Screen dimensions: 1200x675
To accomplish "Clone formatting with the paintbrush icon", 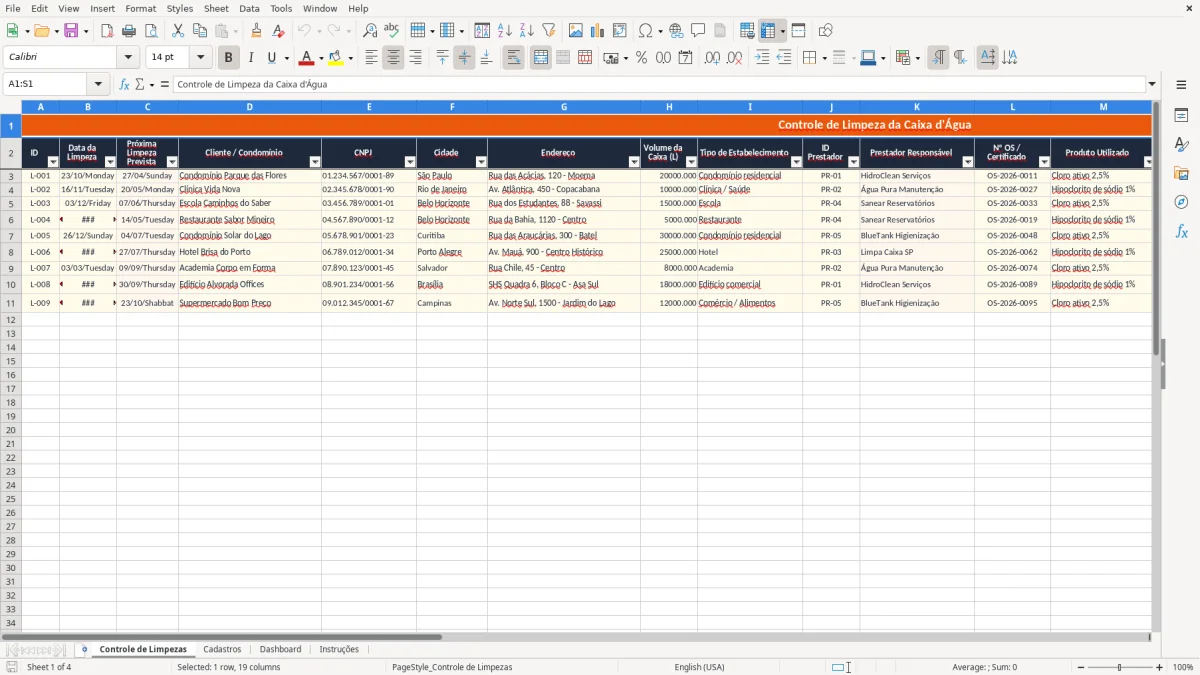I will click(x=256, y=31).
